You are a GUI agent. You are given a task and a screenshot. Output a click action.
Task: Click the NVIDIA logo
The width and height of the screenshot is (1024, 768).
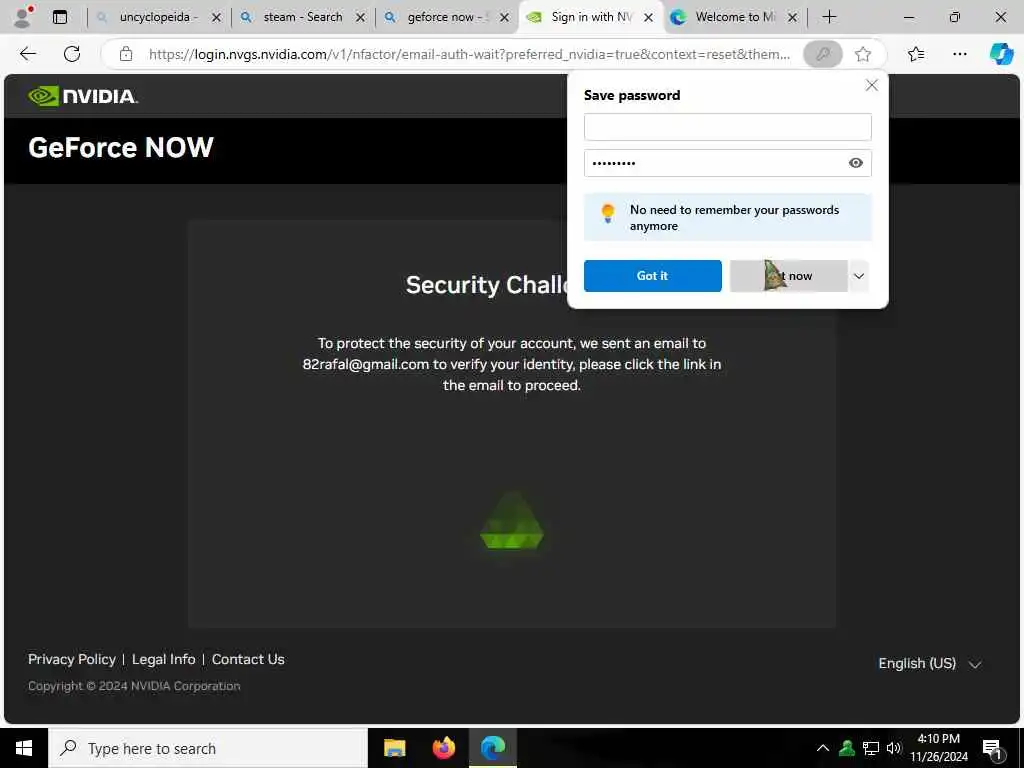tap(83, 96)
